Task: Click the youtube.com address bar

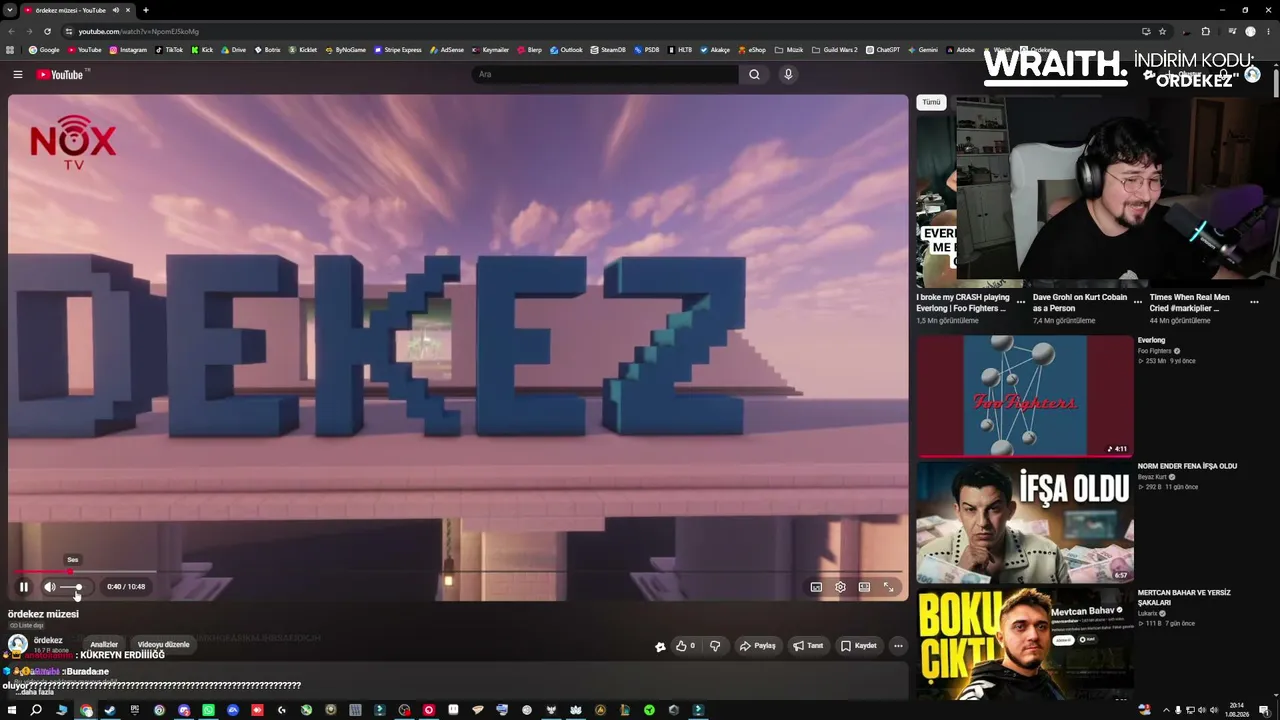Action: point(600,31)
